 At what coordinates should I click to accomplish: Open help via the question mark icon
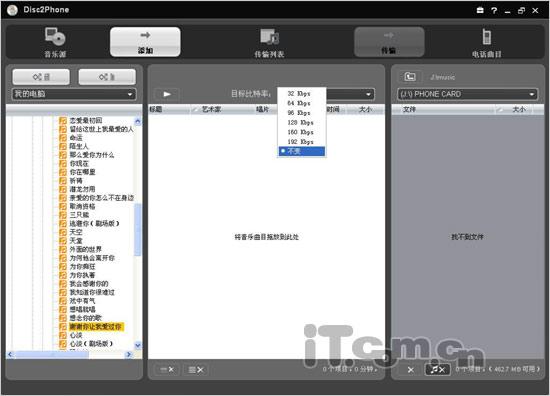[x=494, y=11]
